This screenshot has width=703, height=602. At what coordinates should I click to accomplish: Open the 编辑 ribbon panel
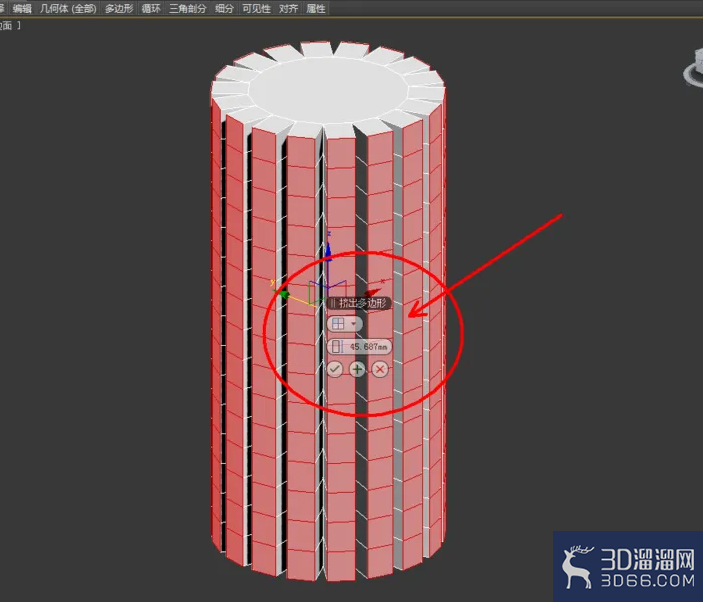[22, 9]
